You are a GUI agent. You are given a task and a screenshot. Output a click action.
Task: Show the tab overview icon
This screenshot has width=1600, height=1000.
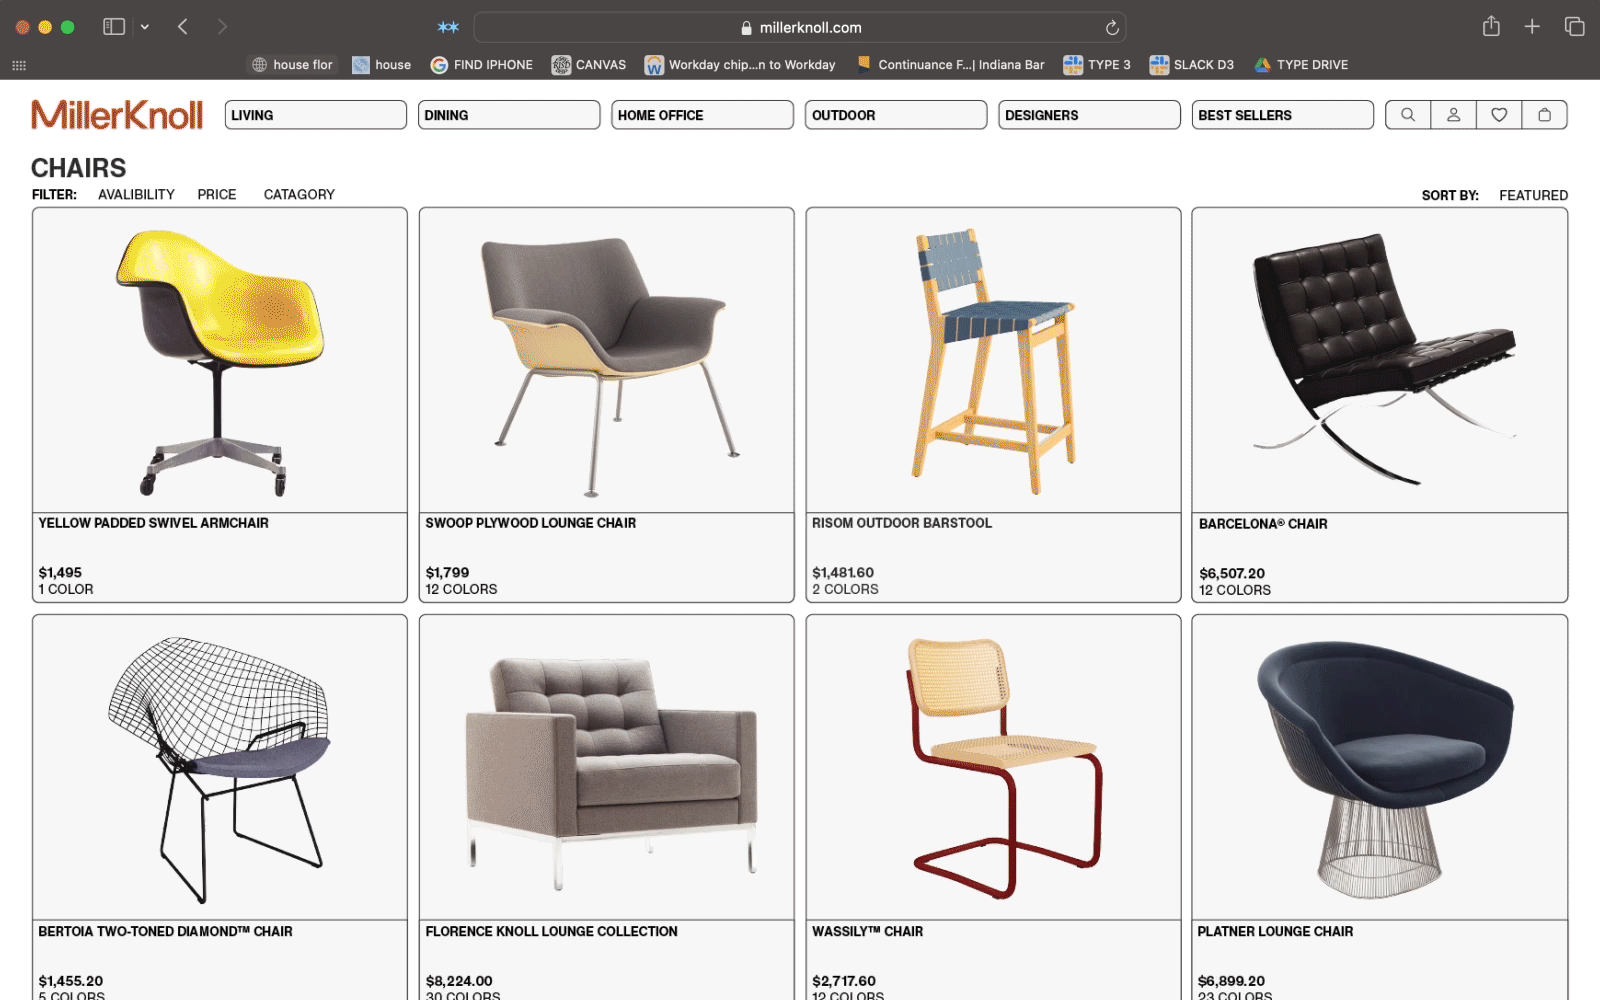[1574, 27]
